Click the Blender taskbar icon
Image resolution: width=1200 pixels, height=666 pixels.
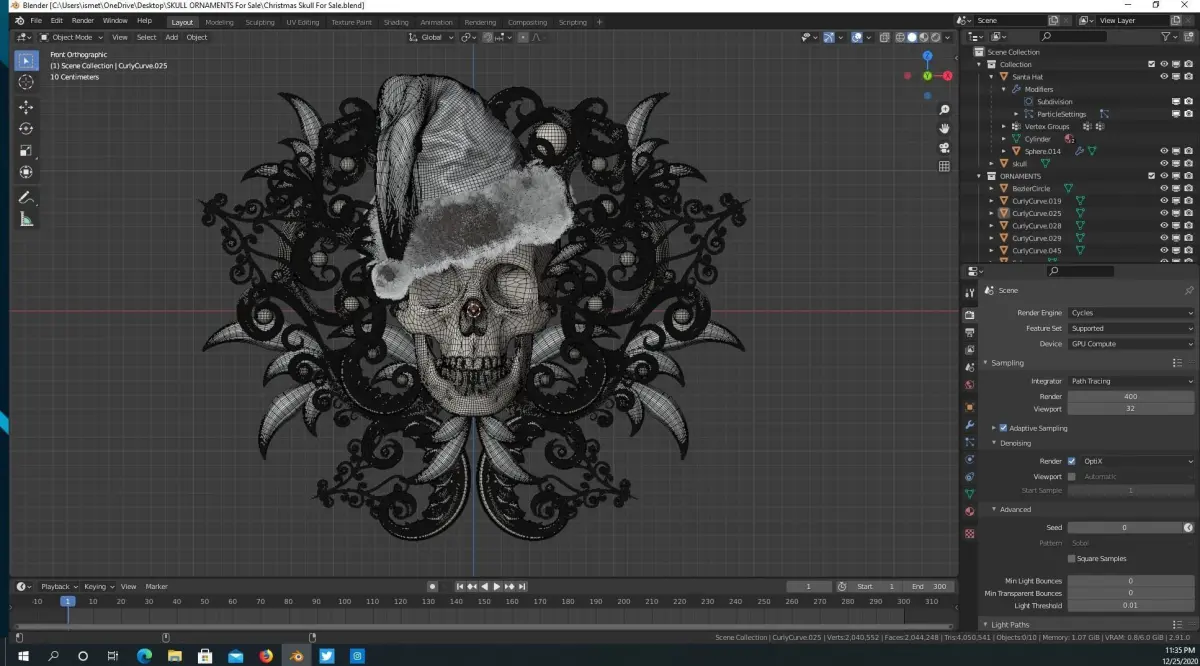point(296,656)
